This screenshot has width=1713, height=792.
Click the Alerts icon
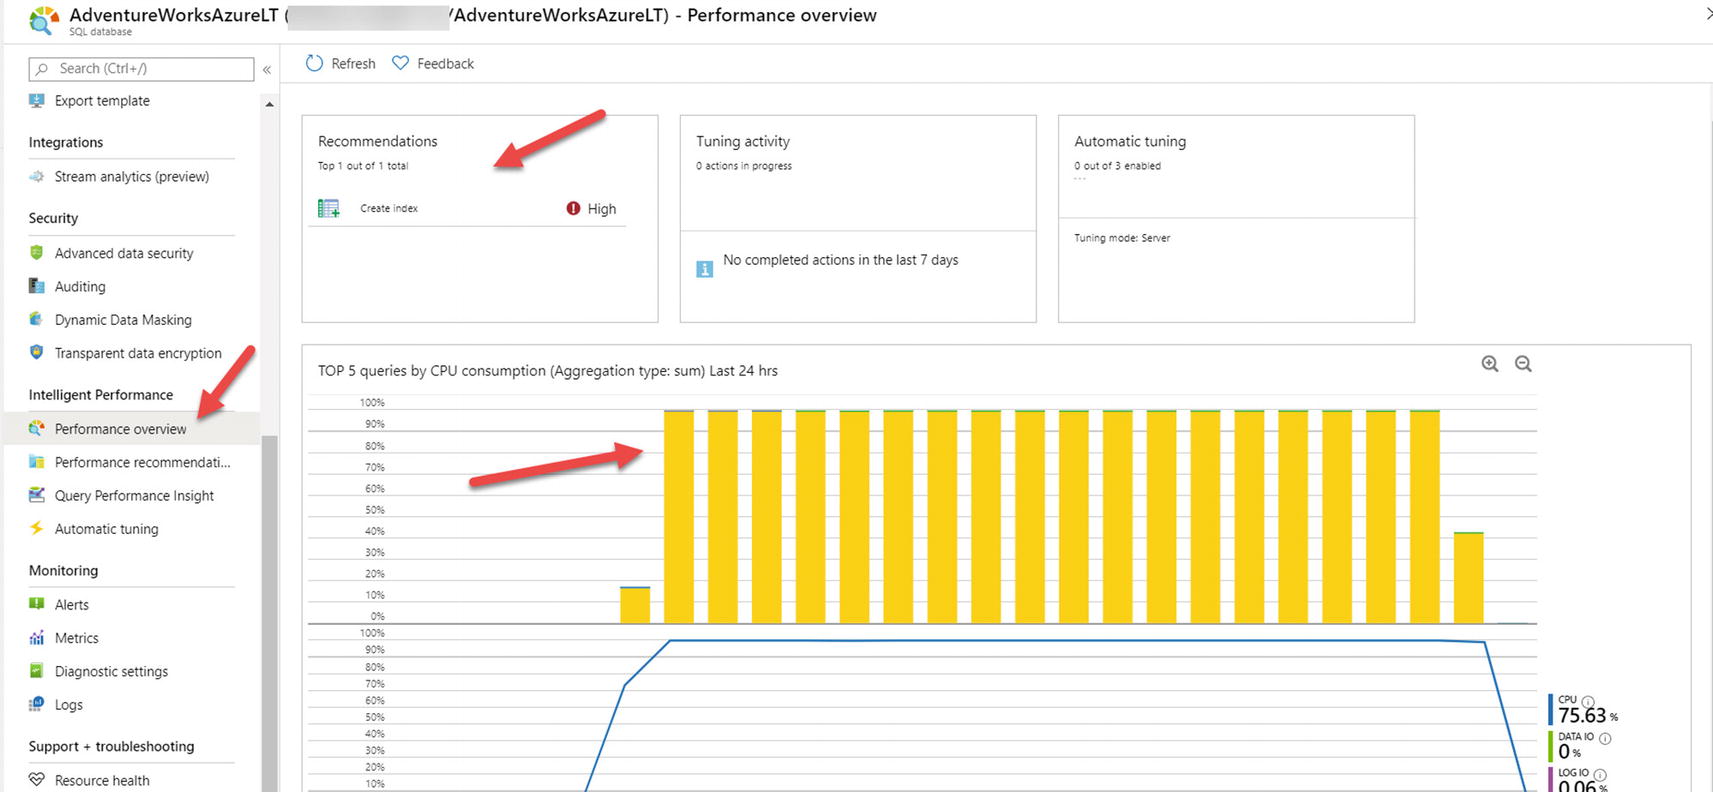(37, 604)
